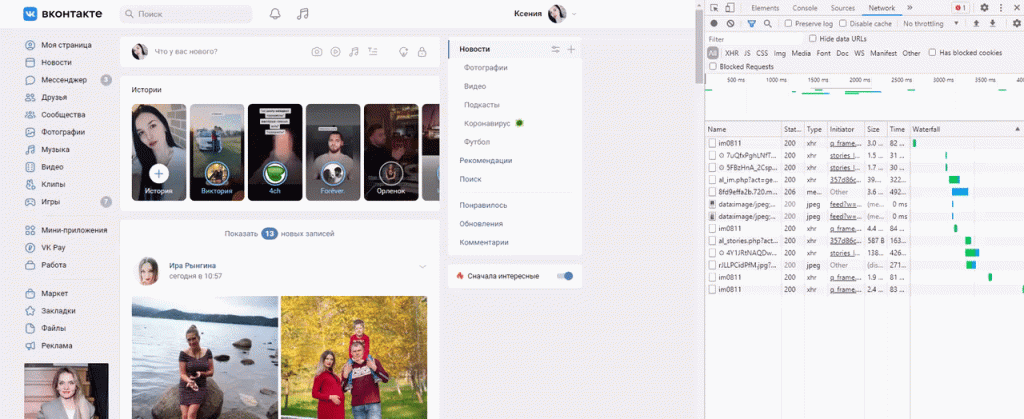Viewport: 1024px width, 419px height.
Task: Open Ира Рынгина's profile link
Action: click(190, 264)
